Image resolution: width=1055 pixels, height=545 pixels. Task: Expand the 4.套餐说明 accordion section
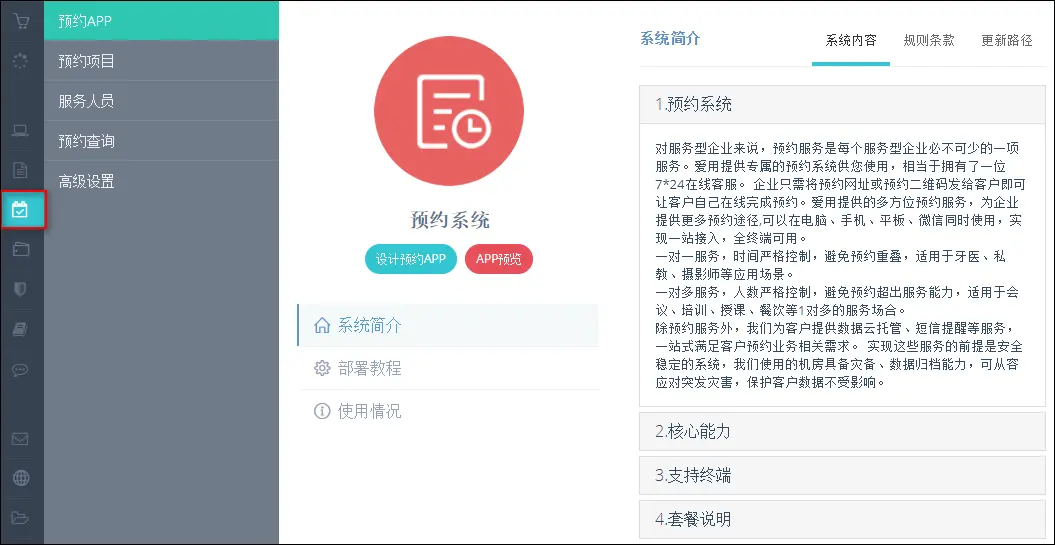coord(842,519)
